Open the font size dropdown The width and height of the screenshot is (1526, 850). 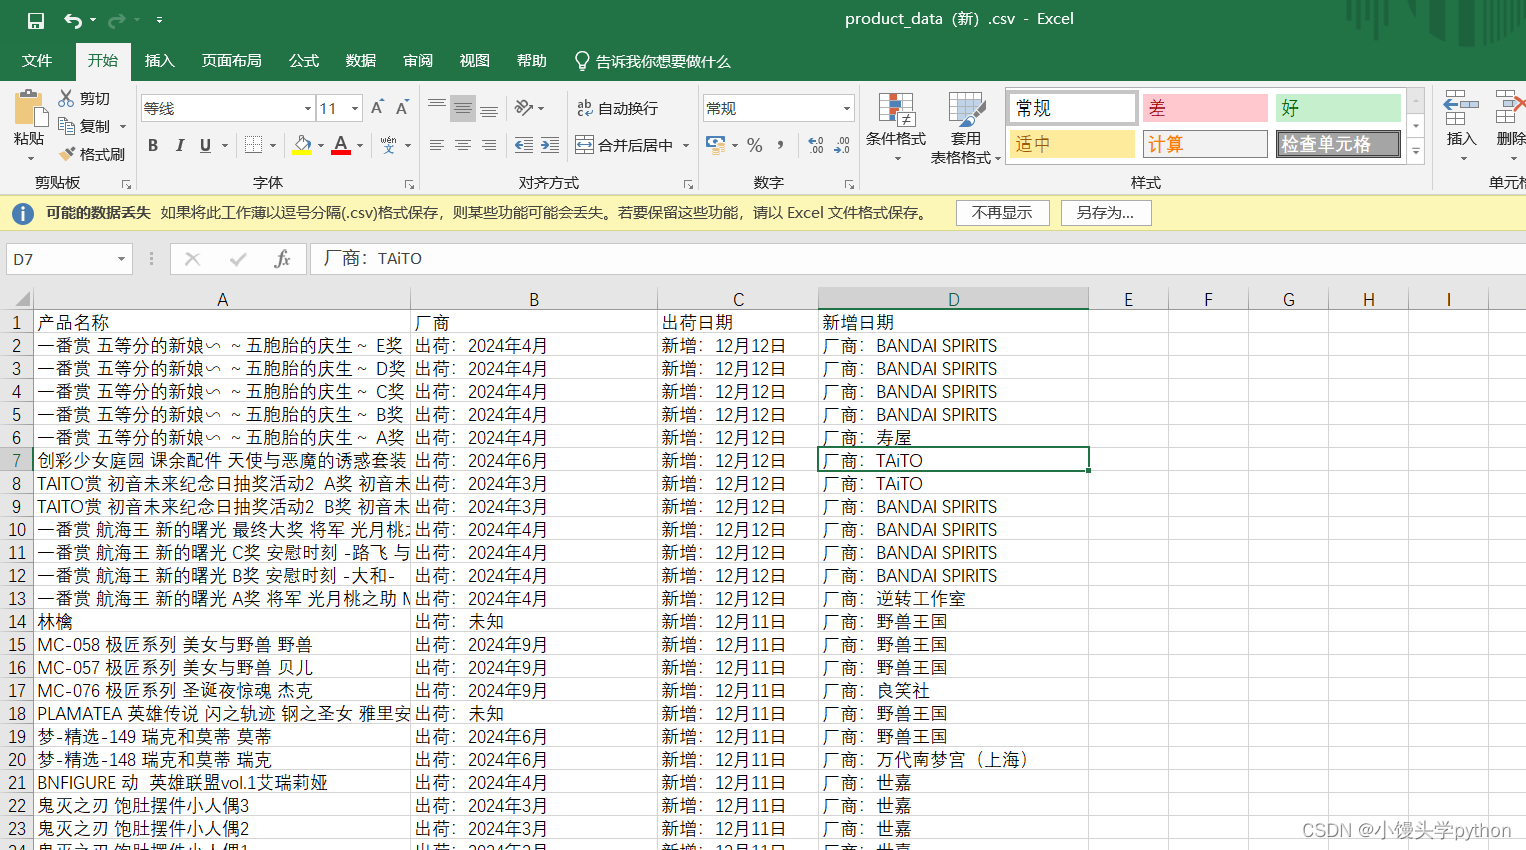(x=354, y=108)
